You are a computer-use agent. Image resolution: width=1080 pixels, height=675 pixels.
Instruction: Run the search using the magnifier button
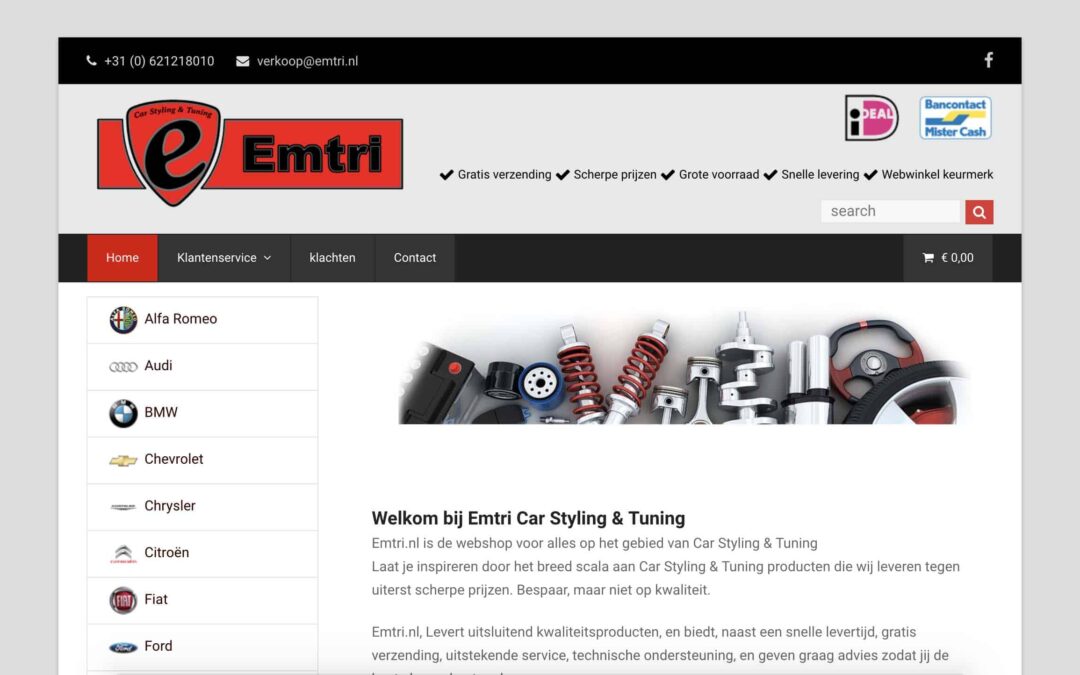tap(978, 211)
